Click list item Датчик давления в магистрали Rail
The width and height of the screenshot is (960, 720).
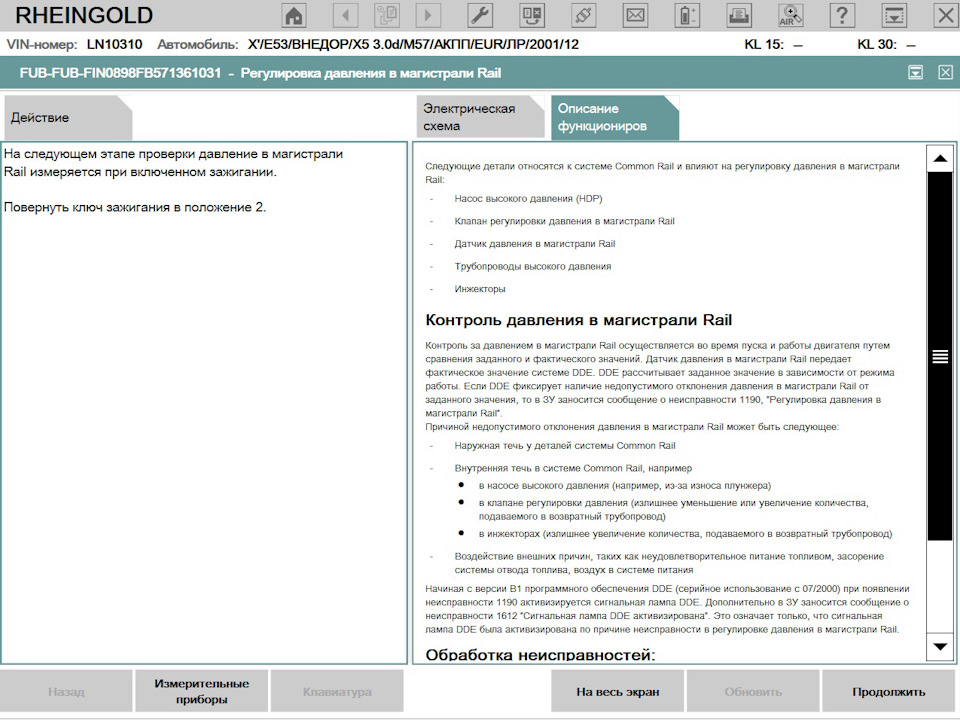534,244
